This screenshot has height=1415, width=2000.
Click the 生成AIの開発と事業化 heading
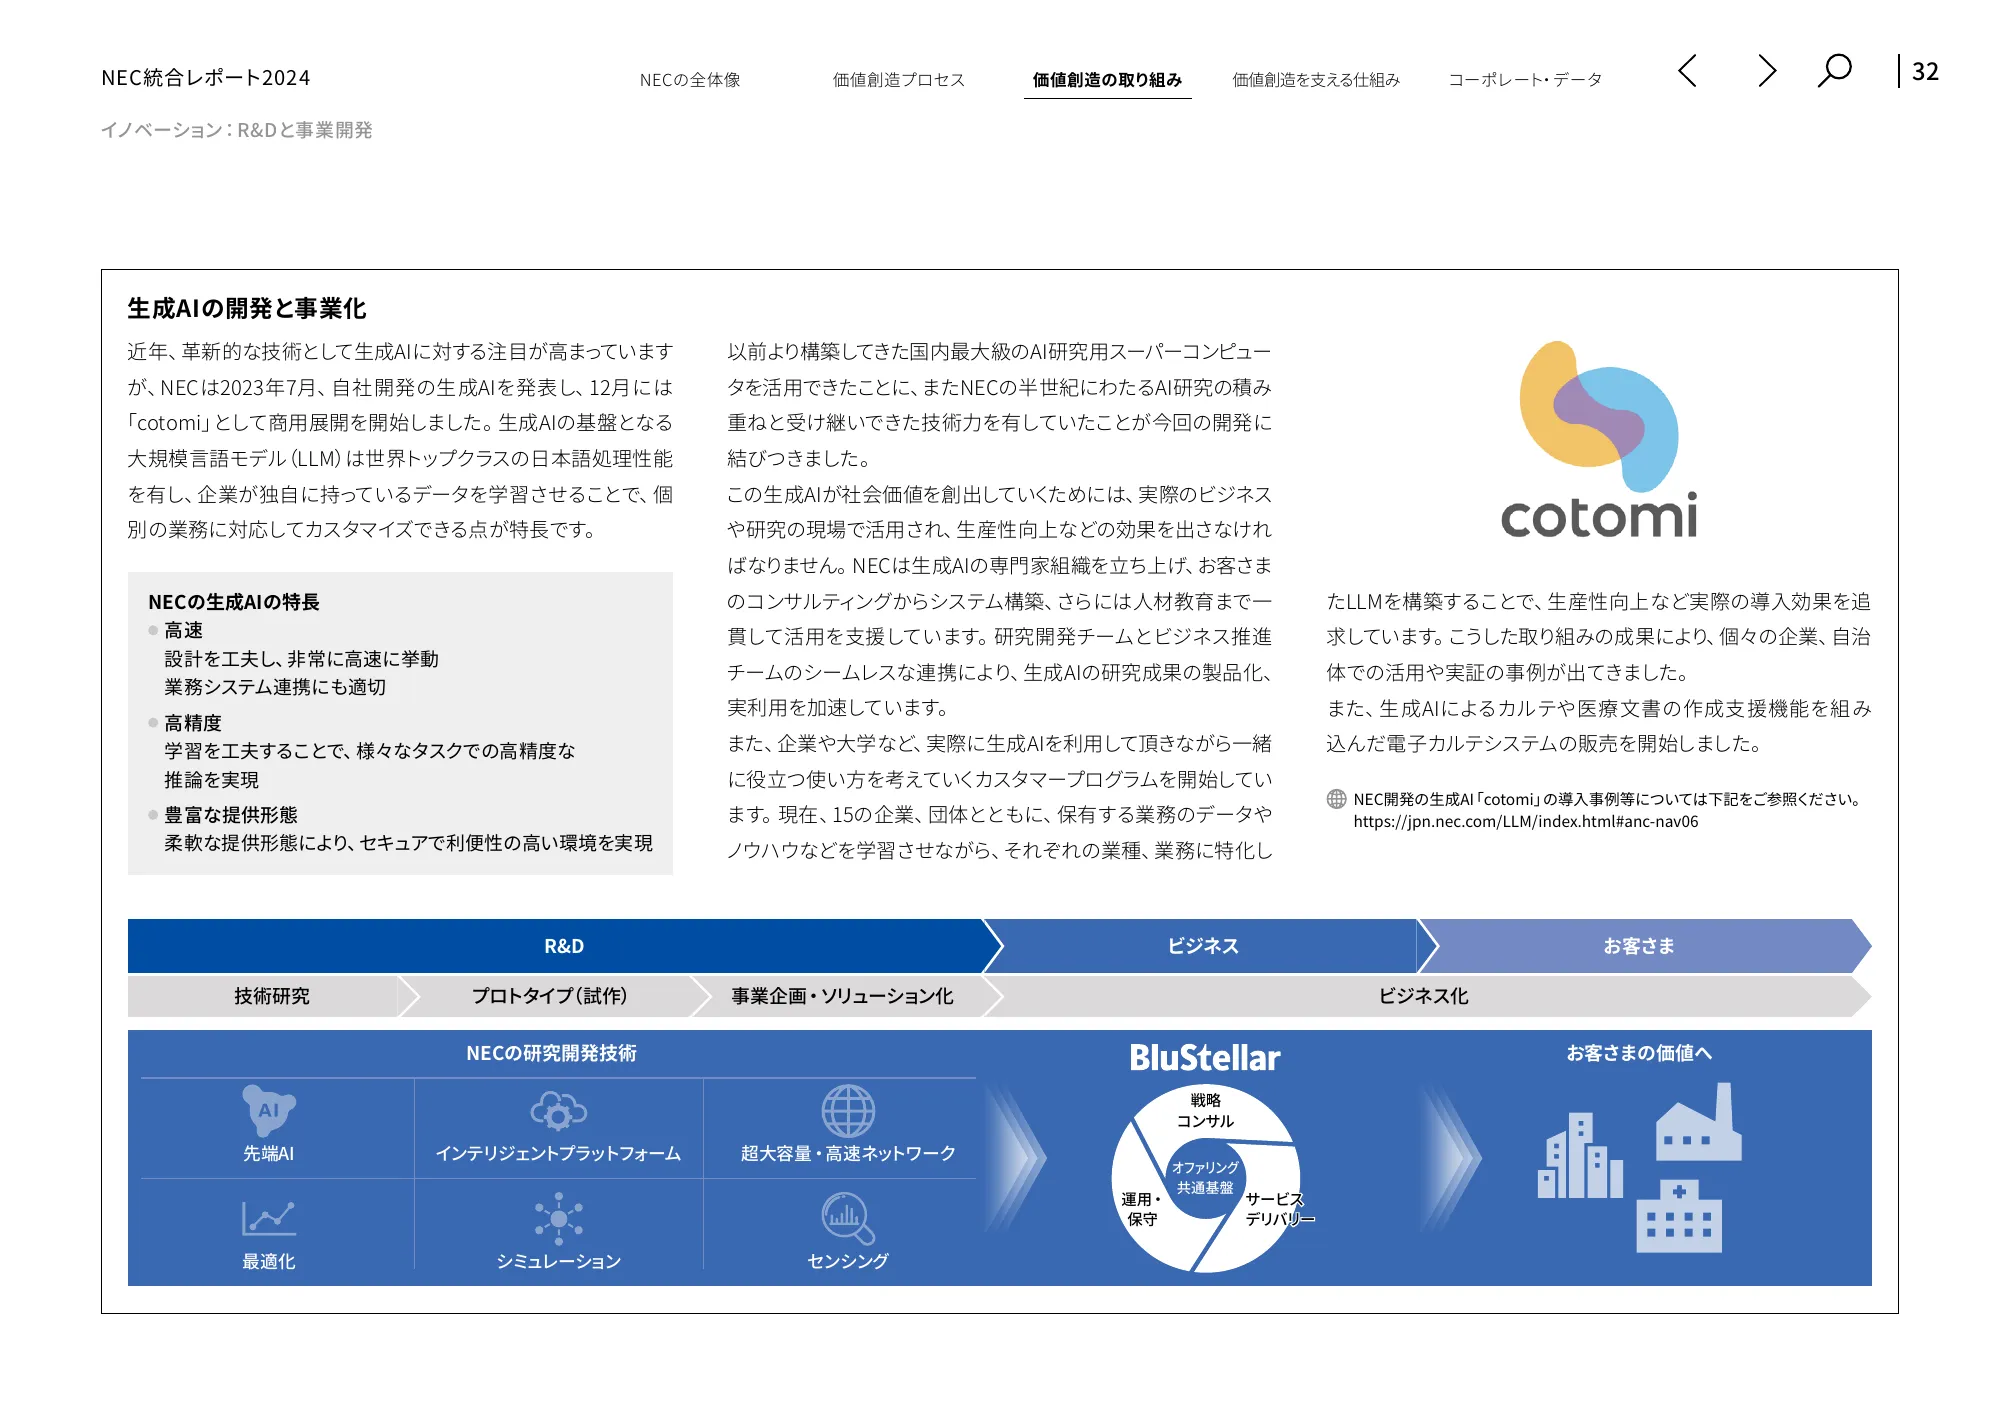coord(247,309)
